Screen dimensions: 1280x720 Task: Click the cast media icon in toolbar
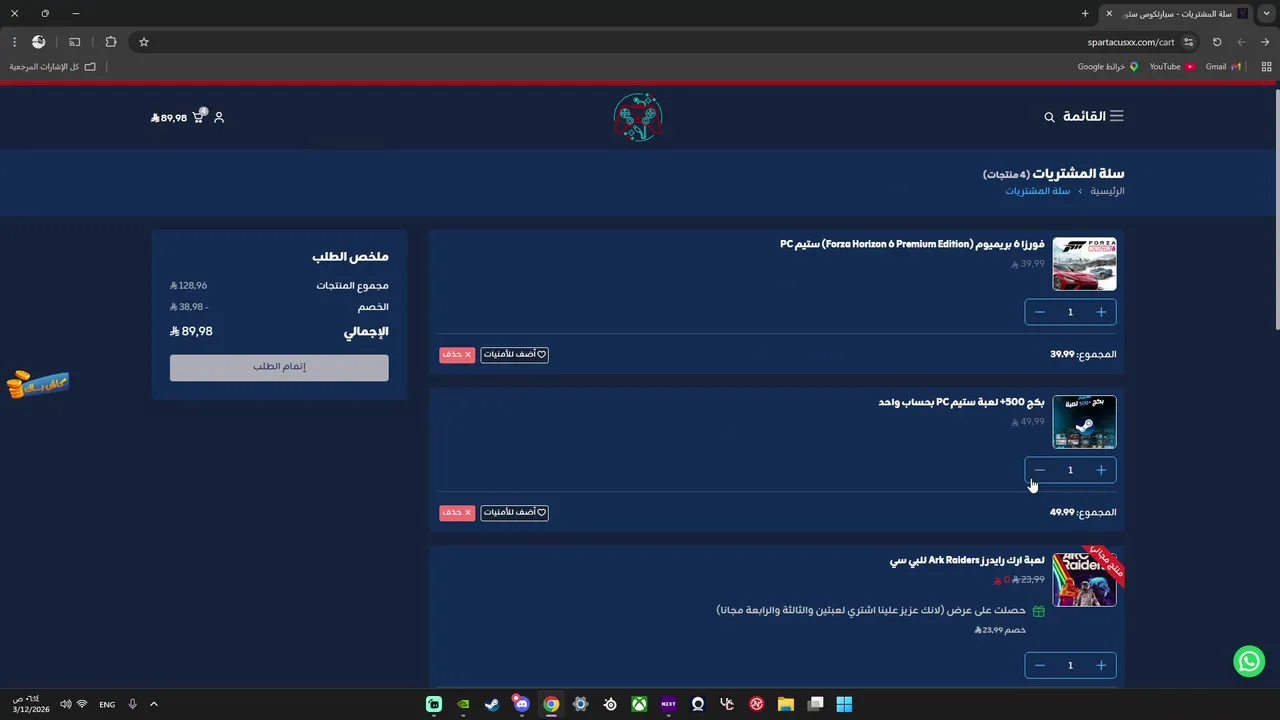point(74,42)
